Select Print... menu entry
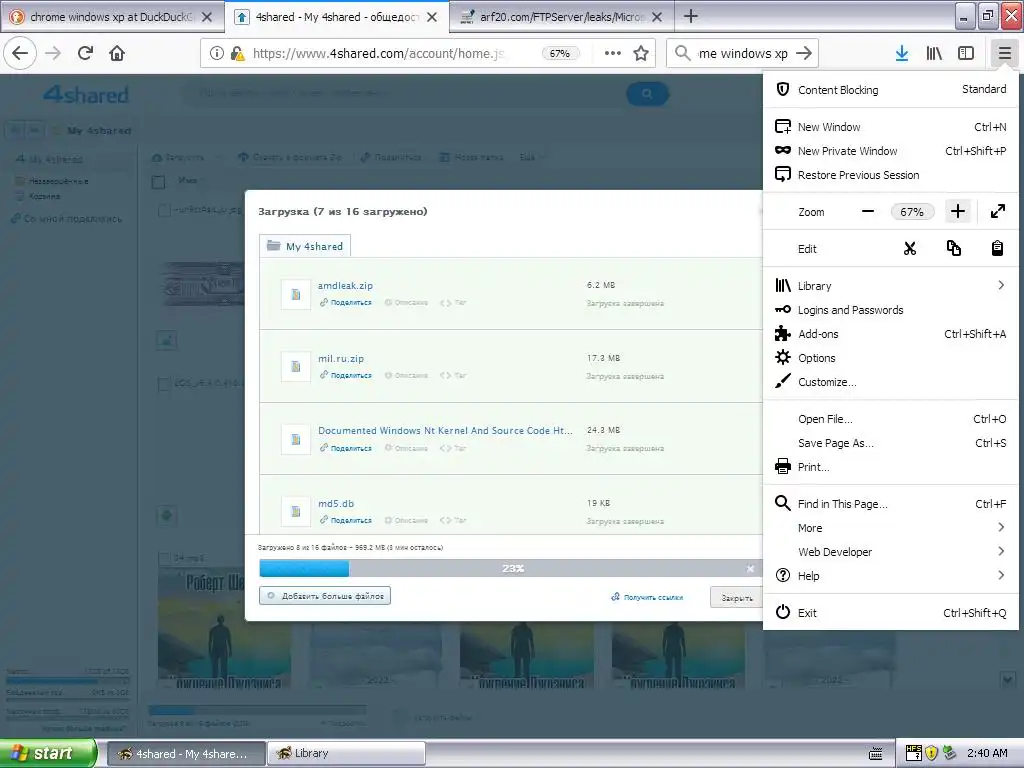The image size is (1024, 768). tap(891, 468)
